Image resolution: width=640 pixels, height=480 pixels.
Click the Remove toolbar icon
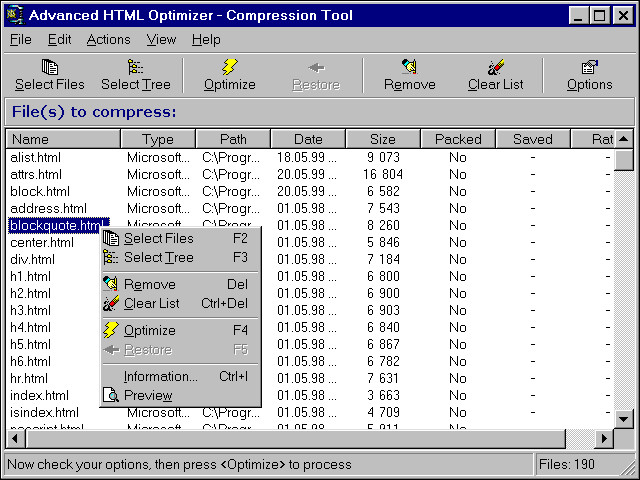click(x=409, y=67)
